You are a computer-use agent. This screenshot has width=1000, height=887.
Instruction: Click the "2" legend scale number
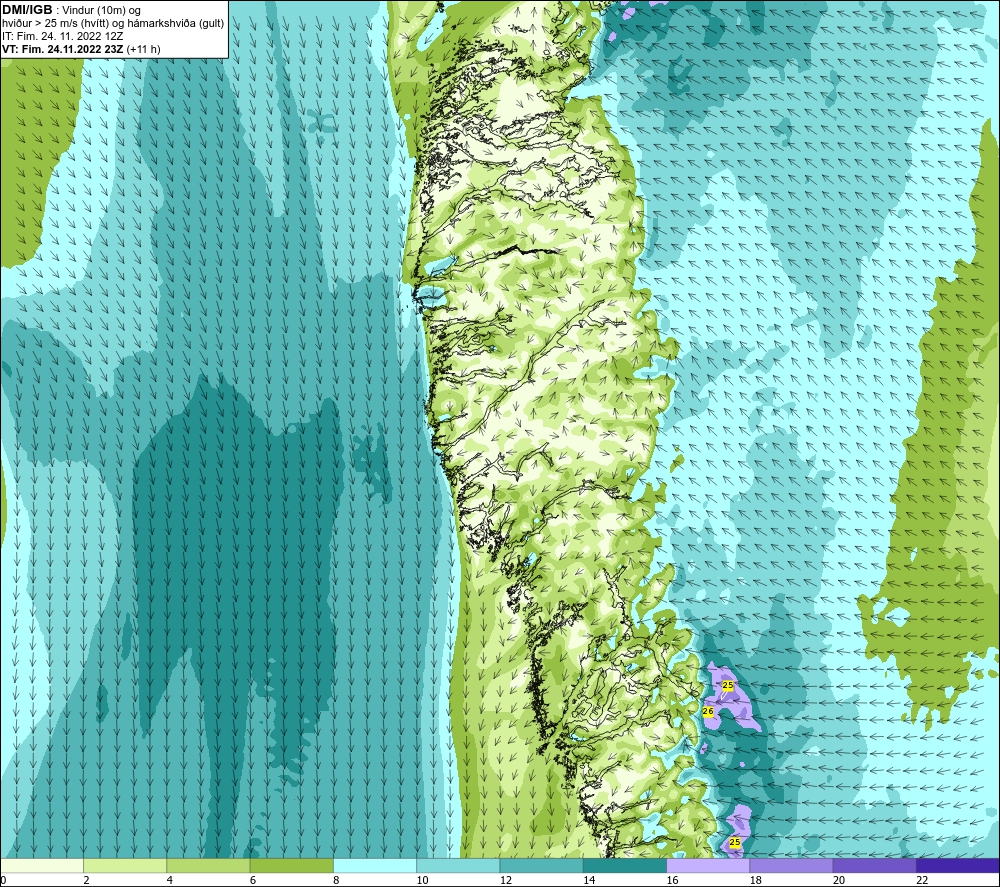pos(86,880)
